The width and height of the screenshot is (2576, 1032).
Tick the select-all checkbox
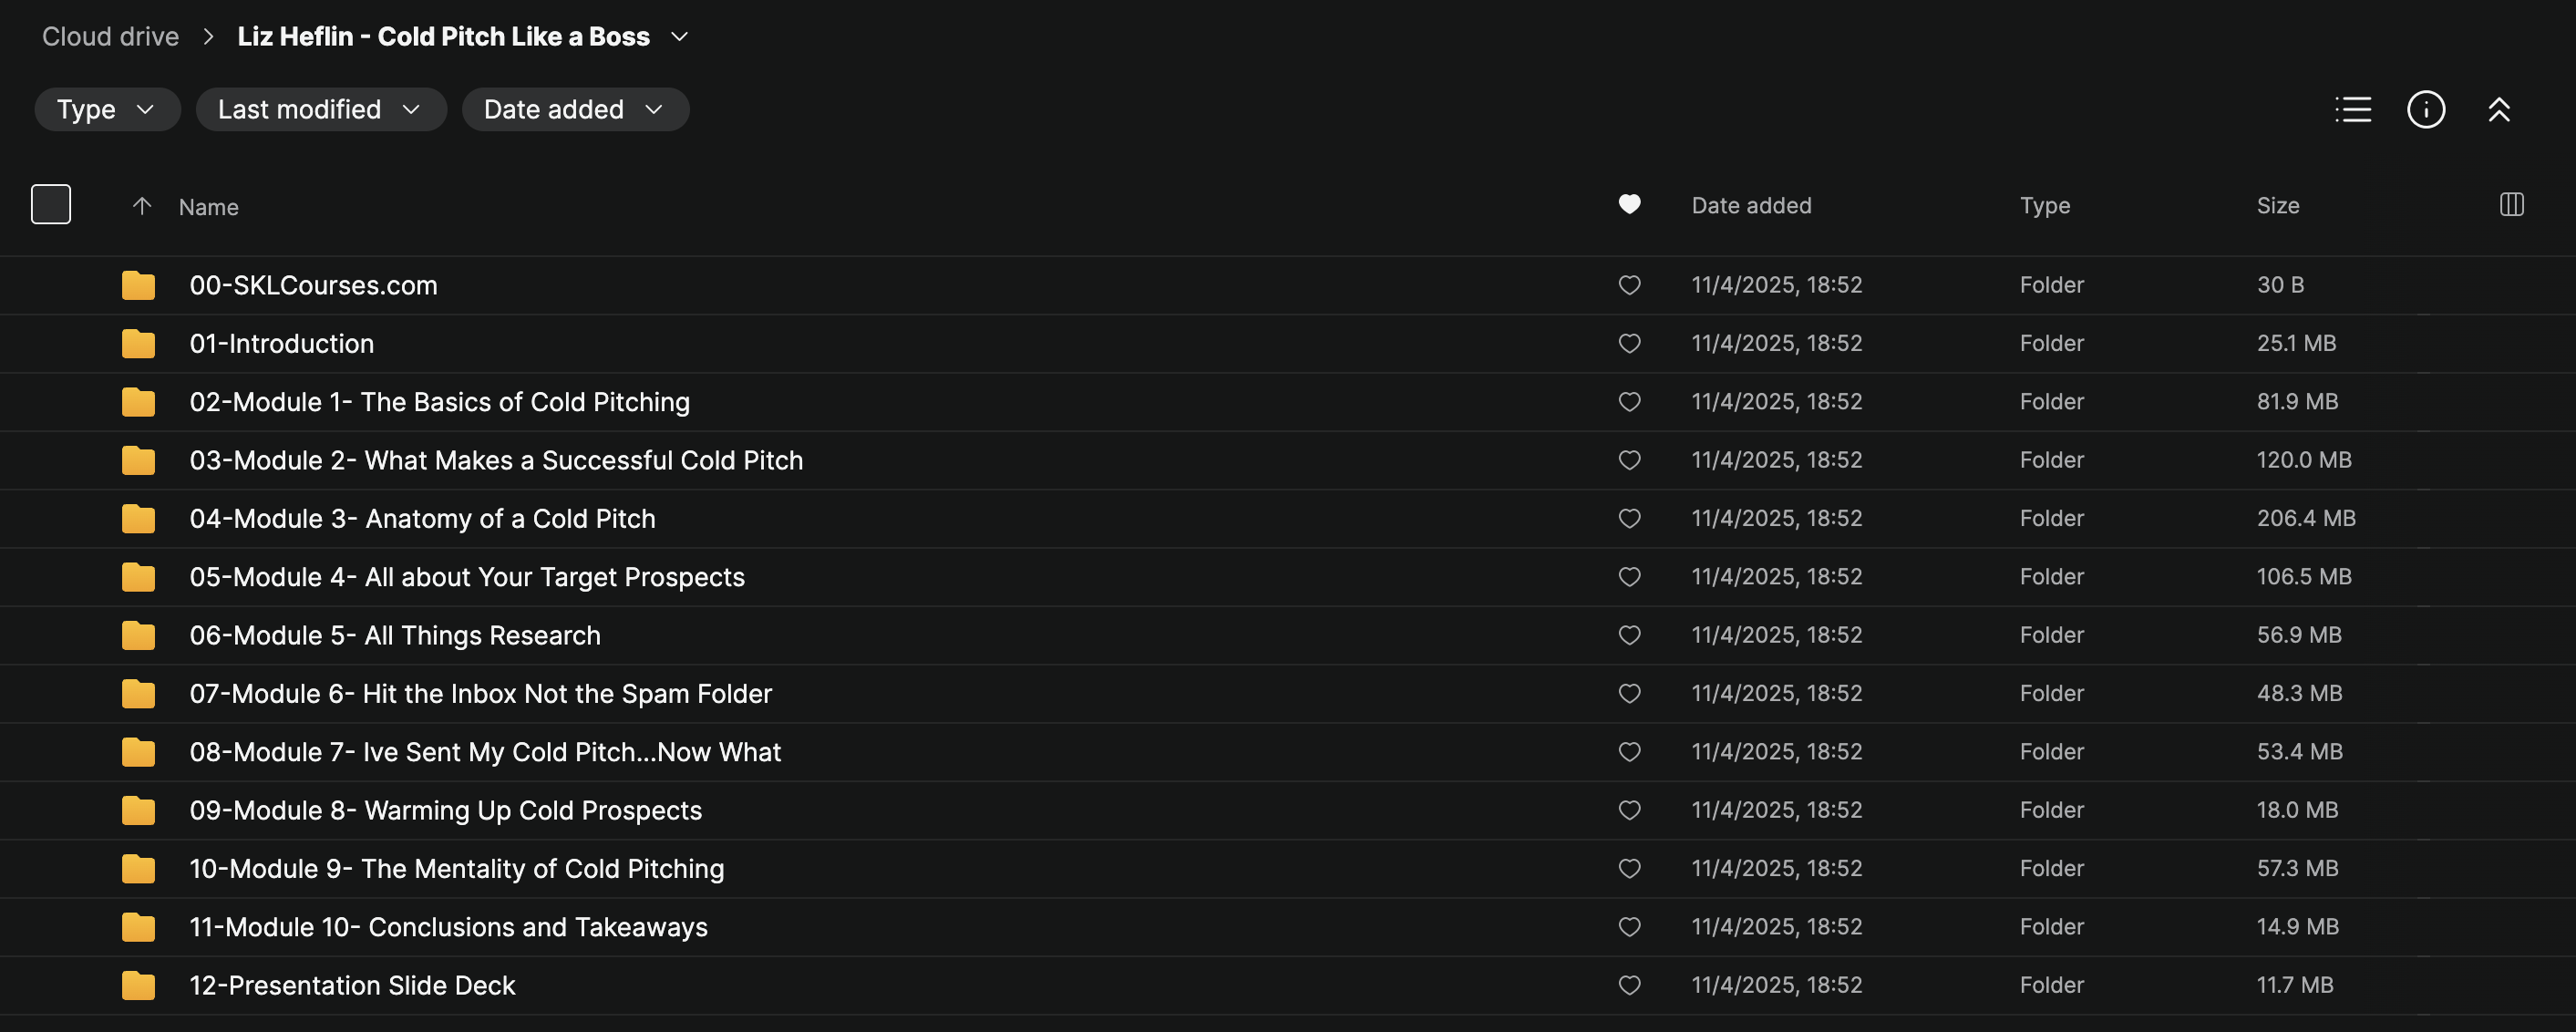[x=51, y=205]
